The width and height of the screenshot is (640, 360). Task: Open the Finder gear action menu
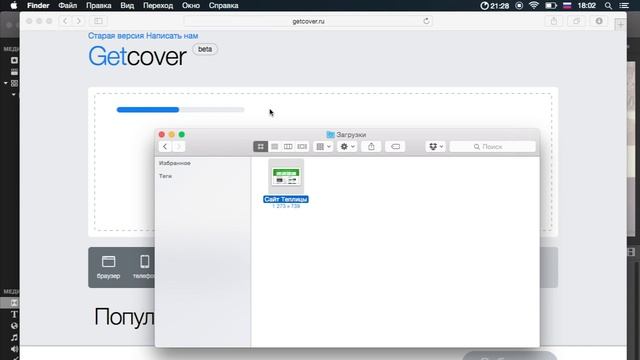[x=347, y=147]
